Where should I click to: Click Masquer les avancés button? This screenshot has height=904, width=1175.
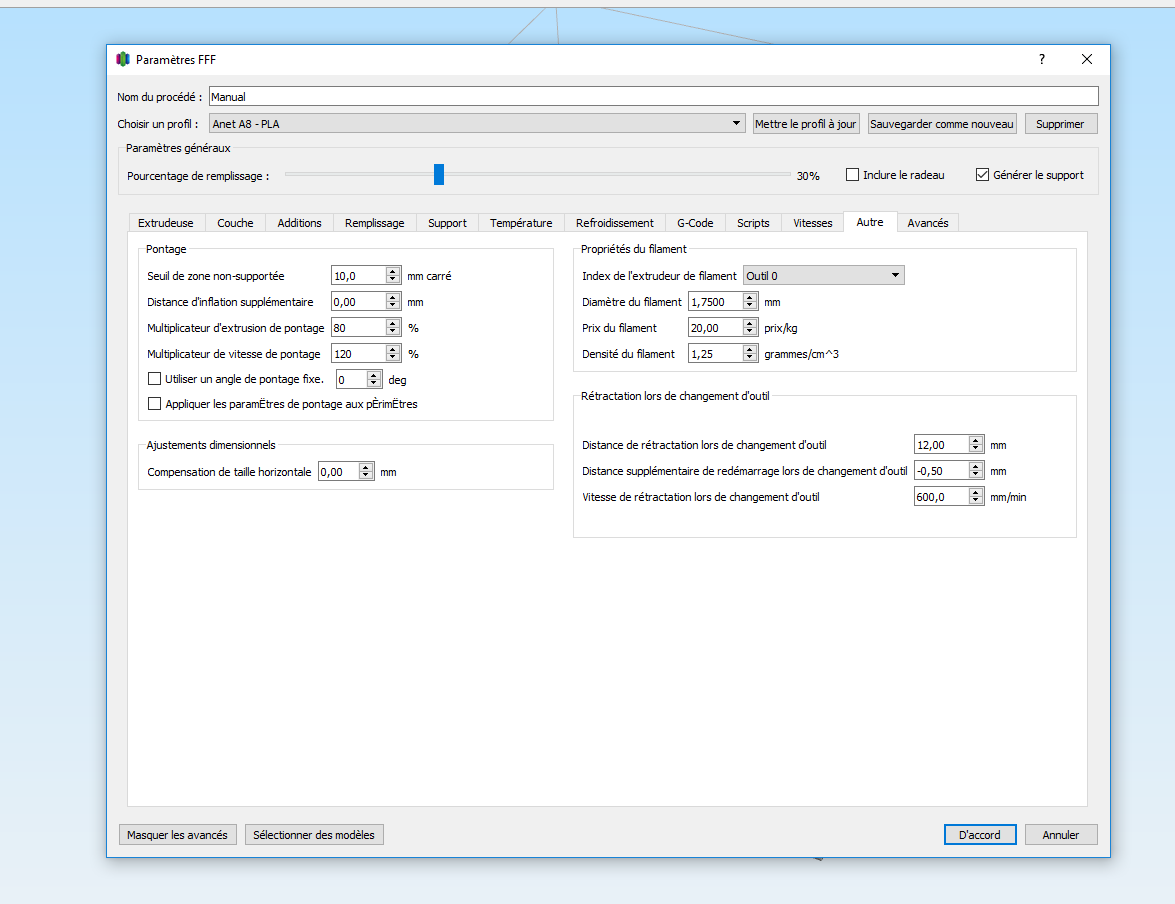tap(178, 834)
